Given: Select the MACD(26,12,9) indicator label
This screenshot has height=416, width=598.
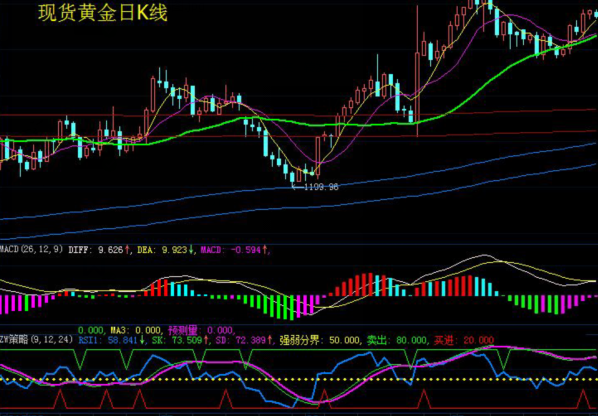Looking at the screenshot, I should tap(32, 250).
